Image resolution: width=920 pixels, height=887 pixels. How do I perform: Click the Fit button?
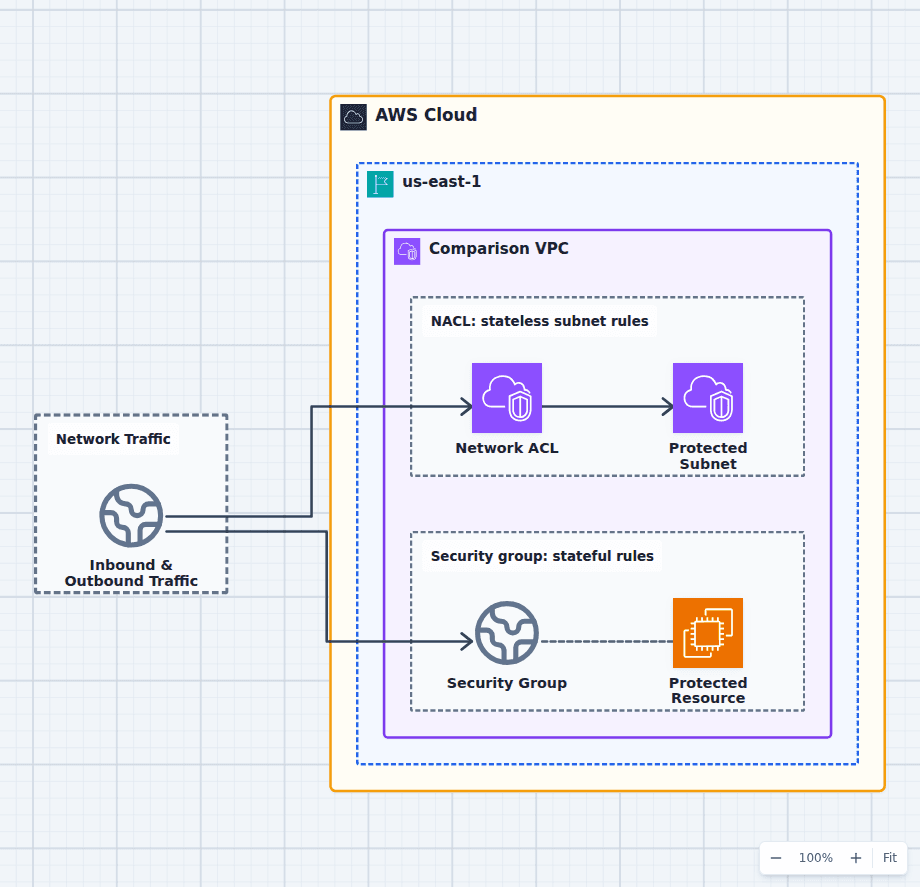pos(889,858)
